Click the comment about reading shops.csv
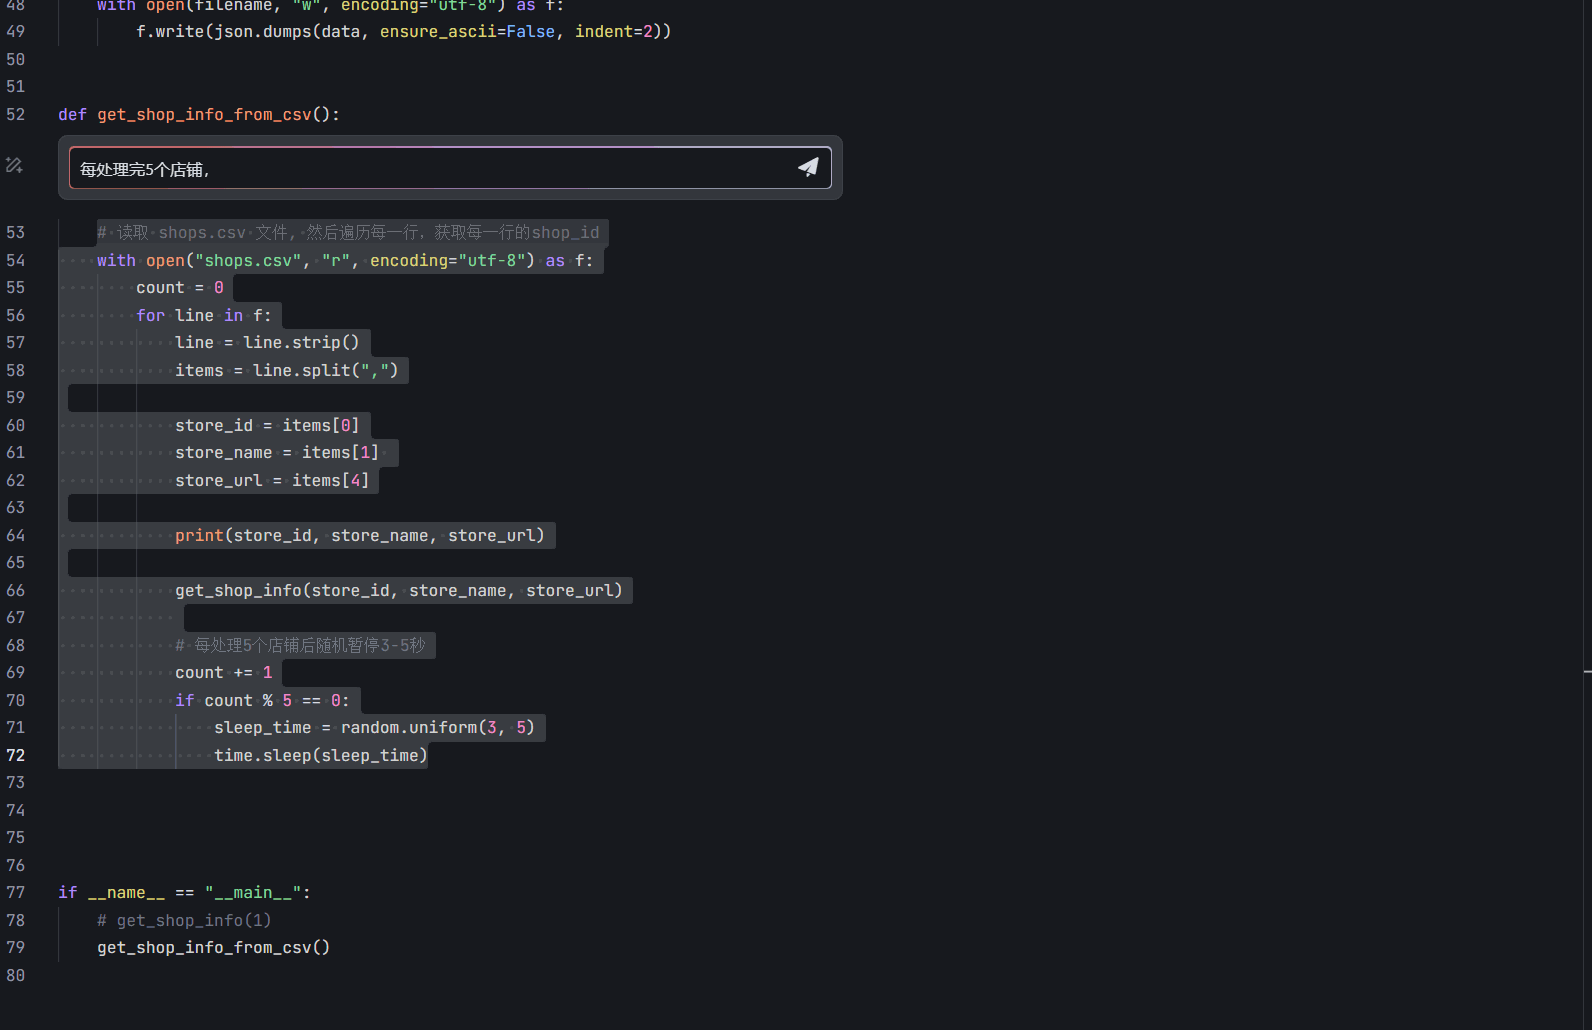Viewport: 1592px width, 1030px height. click(x=348, y=233)
